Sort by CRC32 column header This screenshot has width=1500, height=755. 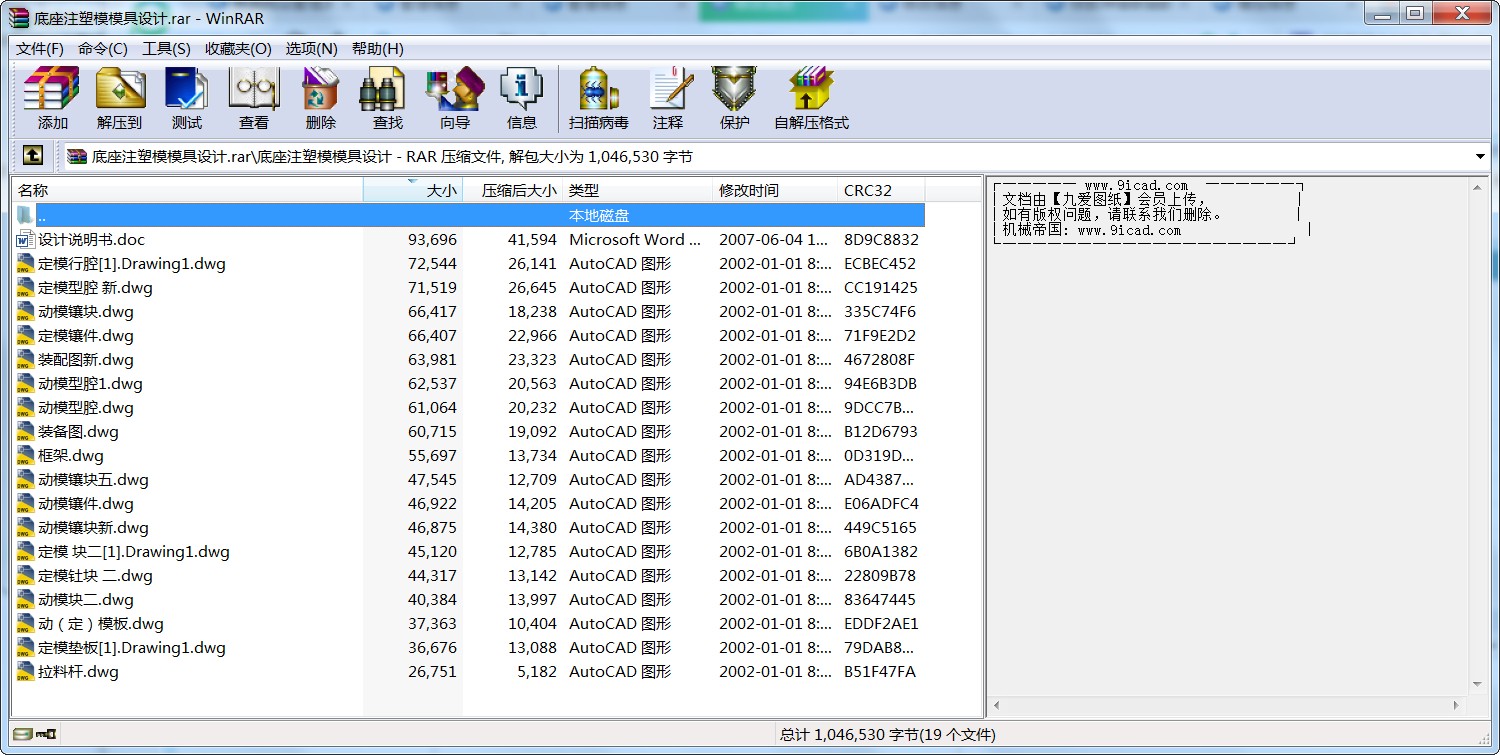(881, 190)
